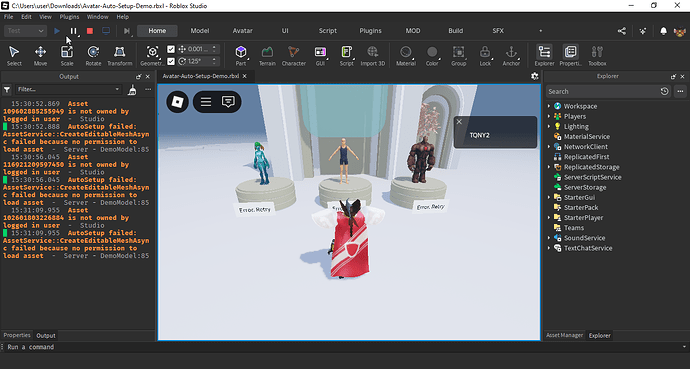Open the Terrain editor

[x=267, y=55]
